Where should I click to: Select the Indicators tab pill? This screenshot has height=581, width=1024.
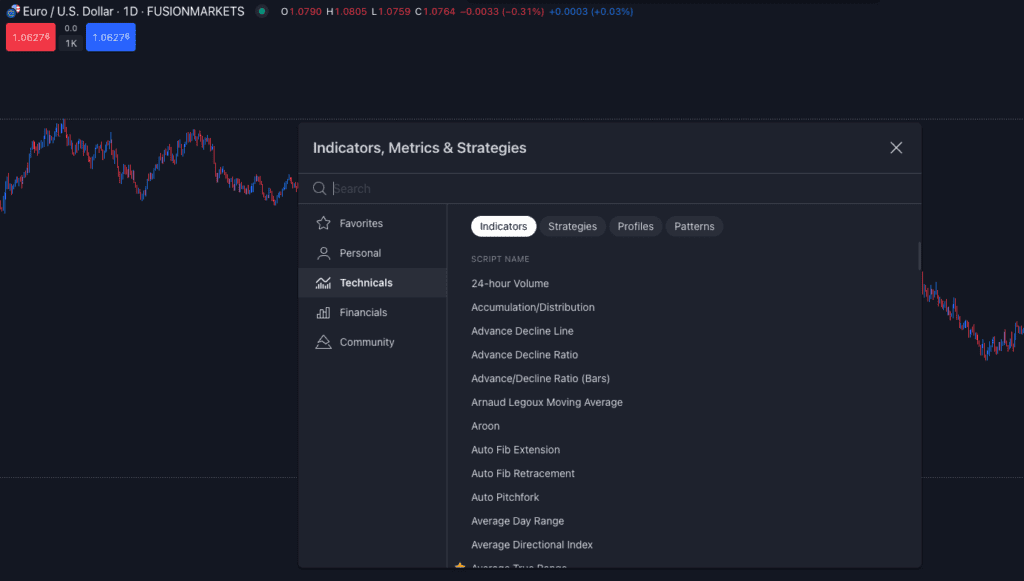[504, 227]
